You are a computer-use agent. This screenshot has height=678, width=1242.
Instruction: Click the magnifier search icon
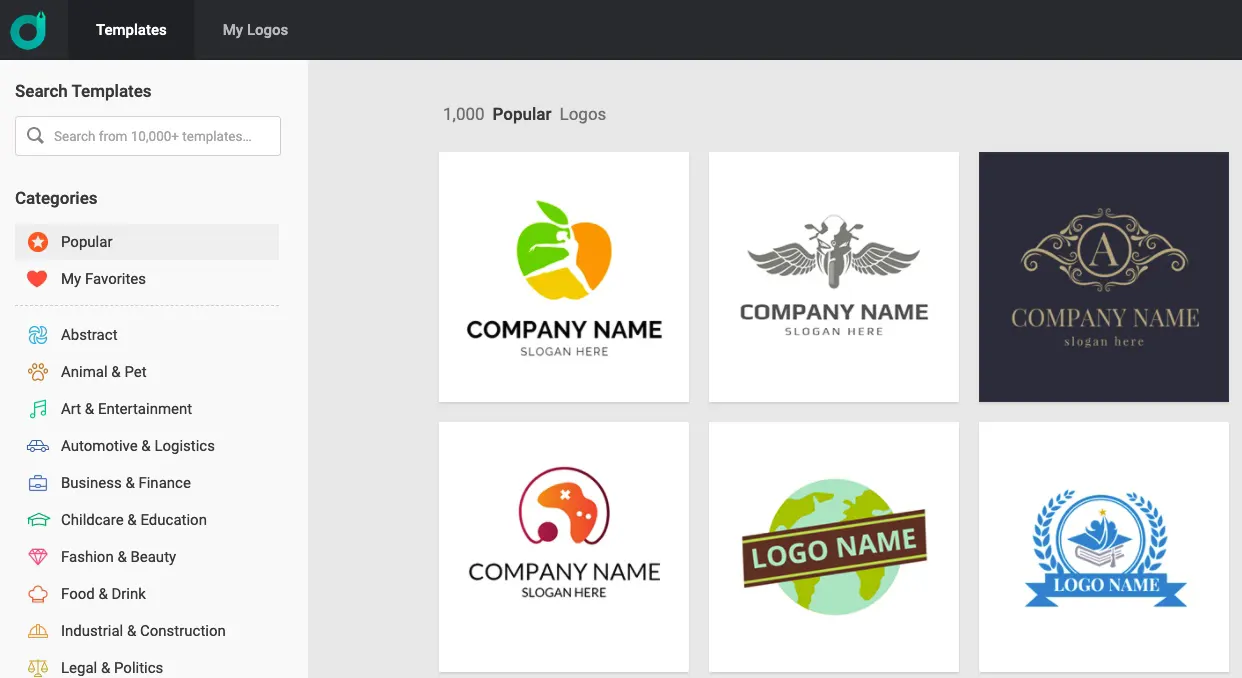coord(35,136)
